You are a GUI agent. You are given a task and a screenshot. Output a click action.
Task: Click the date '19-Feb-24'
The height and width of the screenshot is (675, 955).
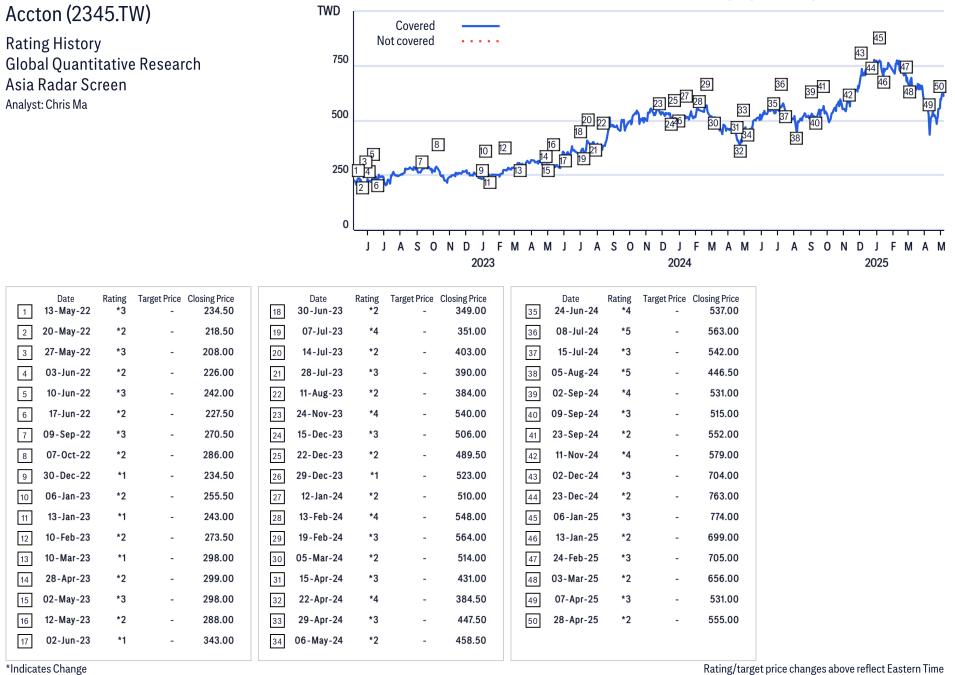click(x=320, y=537)
